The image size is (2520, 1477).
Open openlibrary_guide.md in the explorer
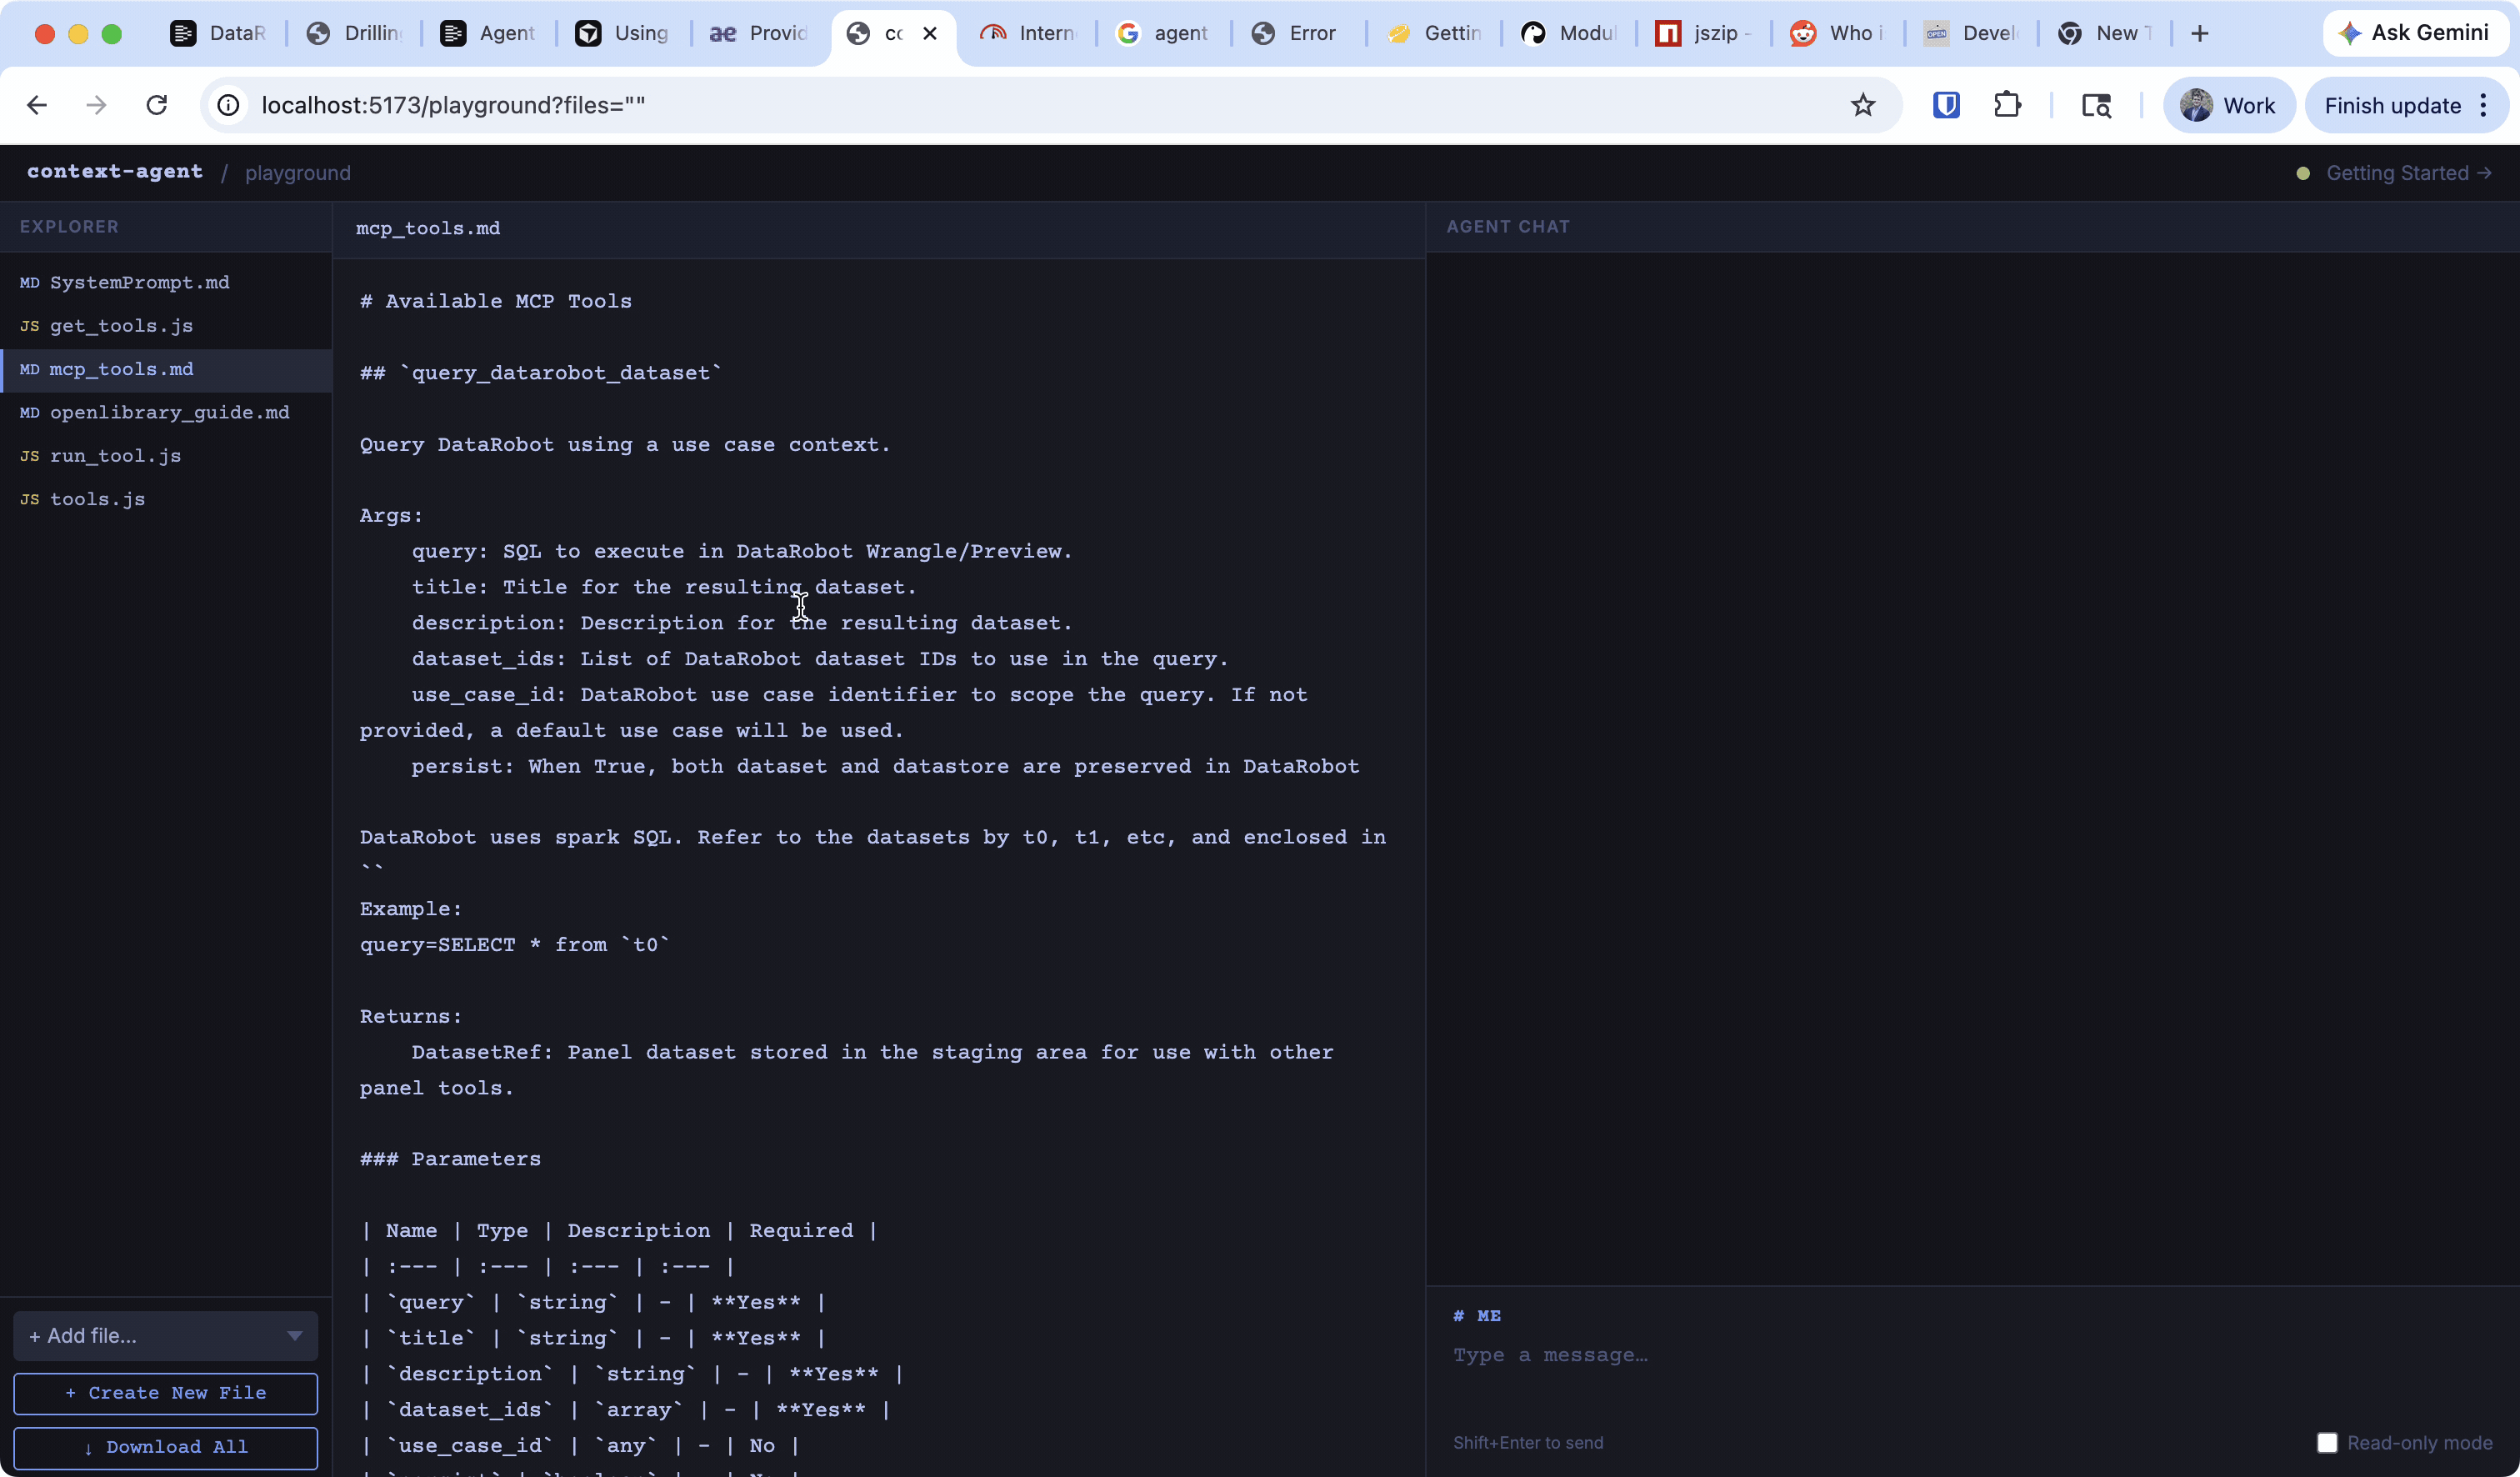(x=166, y=413)
